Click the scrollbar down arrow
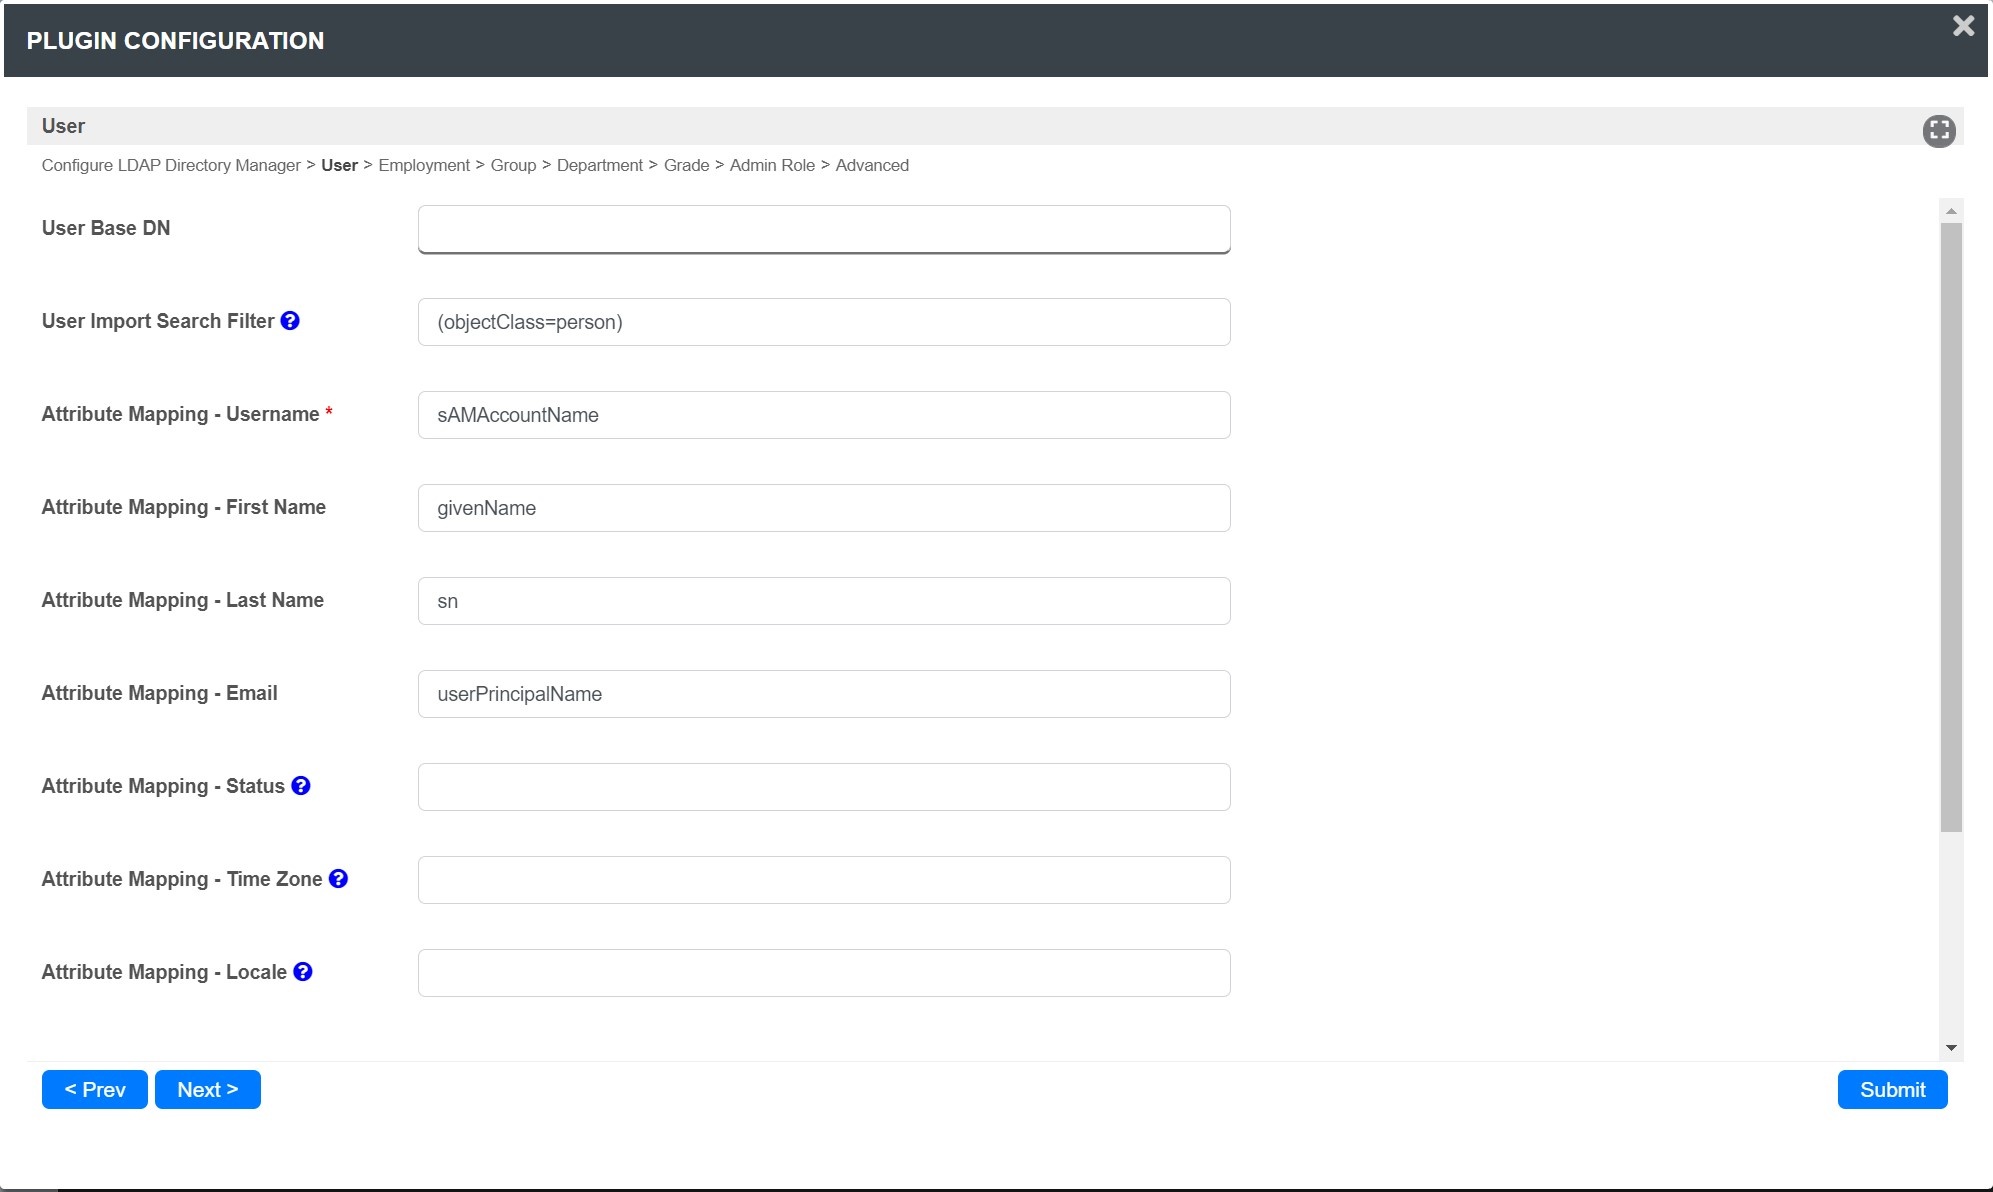The image size is (1993, 1192). pyautogui.click(x=1950, y=1048)
